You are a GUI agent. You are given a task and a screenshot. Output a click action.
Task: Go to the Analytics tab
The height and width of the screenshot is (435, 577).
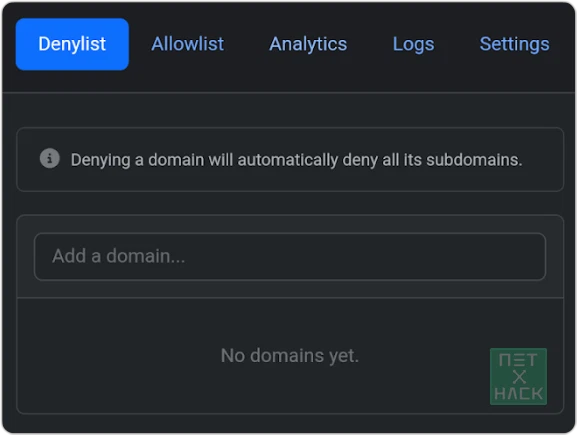pyautogui.click(x=308, y=44)
